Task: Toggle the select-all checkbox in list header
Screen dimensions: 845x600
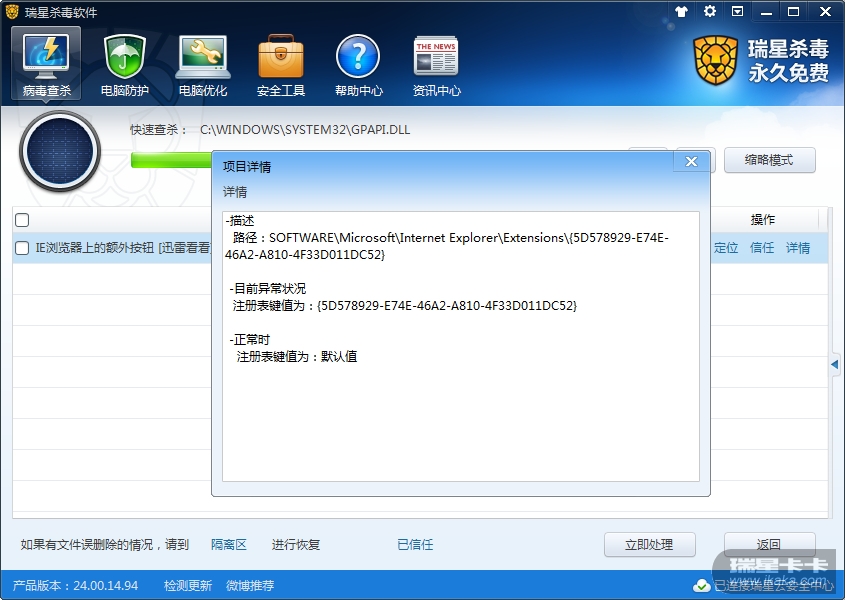Action: pyautogui.click(x=22, y=220)
